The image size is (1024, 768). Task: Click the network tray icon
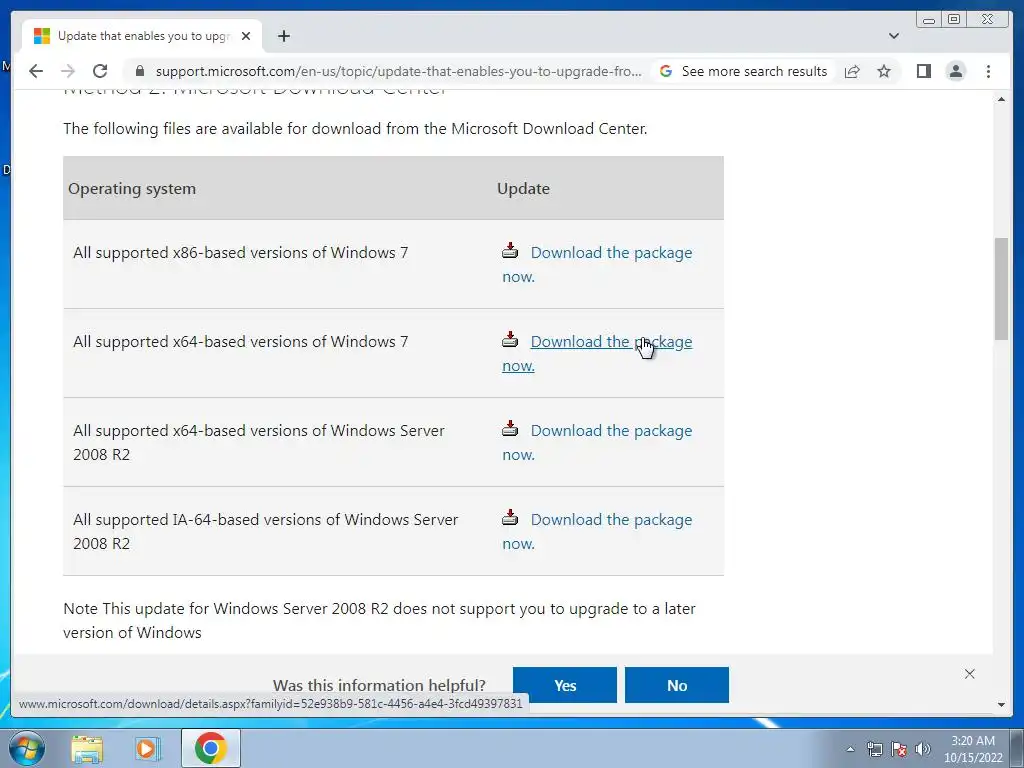pos(874,749)
